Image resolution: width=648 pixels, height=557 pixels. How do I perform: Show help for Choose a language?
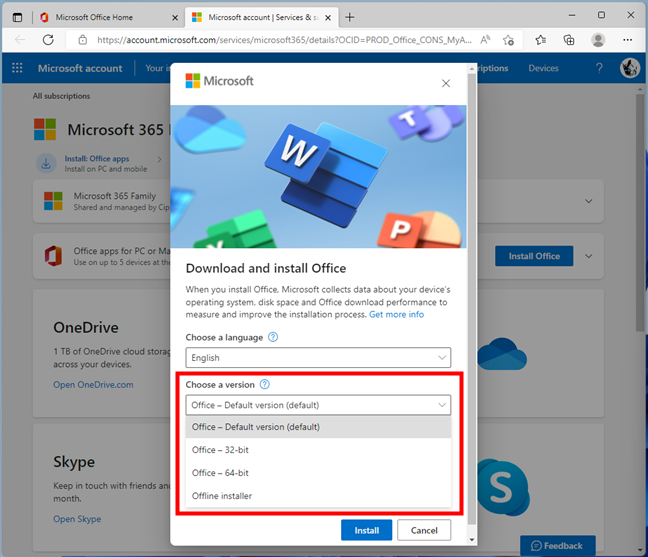click(x=273, y=337)
